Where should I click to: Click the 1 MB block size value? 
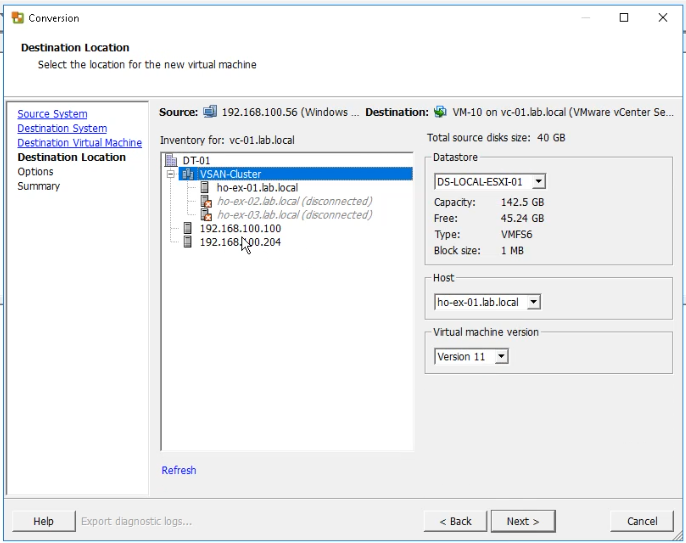pyautogui.click(x=512, y=250)
